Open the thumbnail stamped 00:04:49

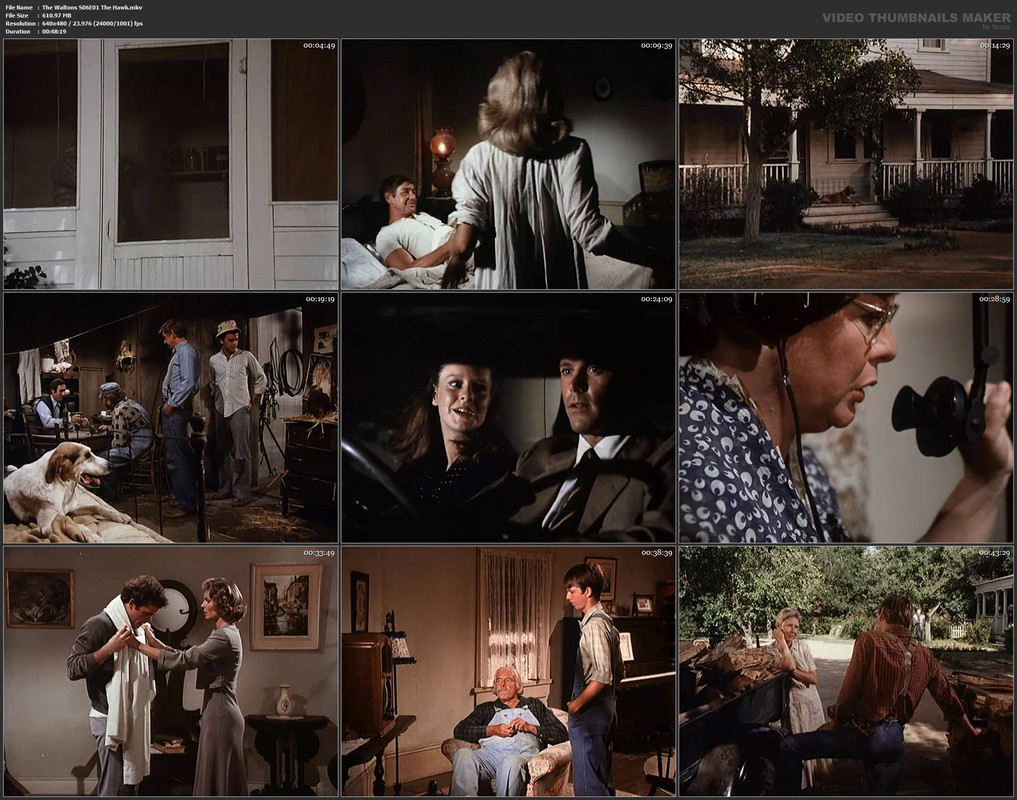[171, 164]
